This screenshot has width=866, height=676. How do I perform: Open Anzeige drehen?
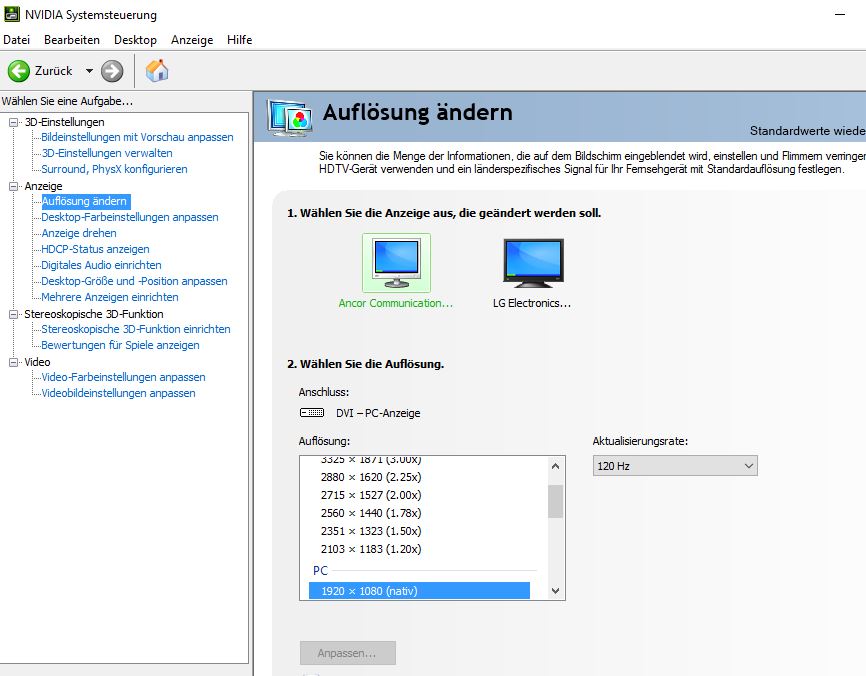pyautogui.click(x=79, y=233)
